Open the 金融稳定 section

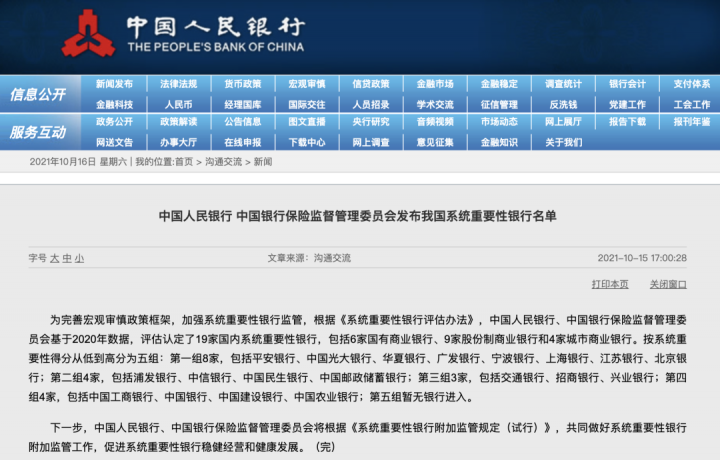point(499,84)
